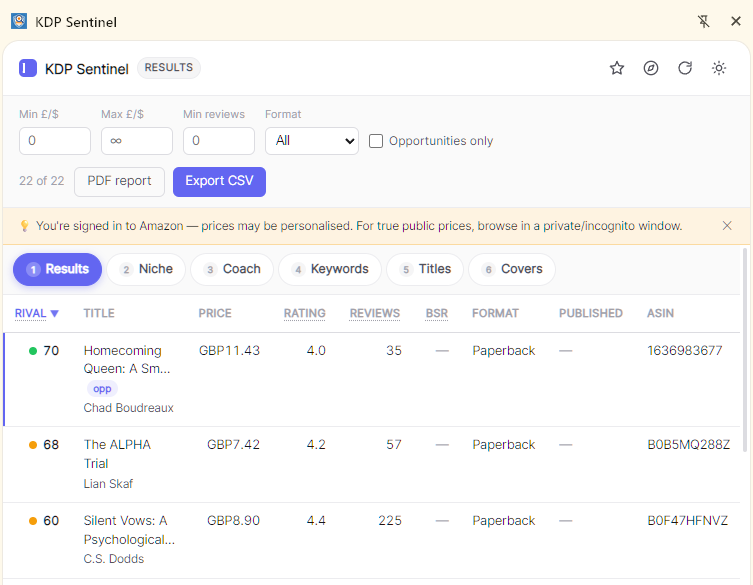This screenshot has height=585, width=753.
Task: Sort by the FORMAT column header
Action: pyautogui.click(x=495, y=313)
